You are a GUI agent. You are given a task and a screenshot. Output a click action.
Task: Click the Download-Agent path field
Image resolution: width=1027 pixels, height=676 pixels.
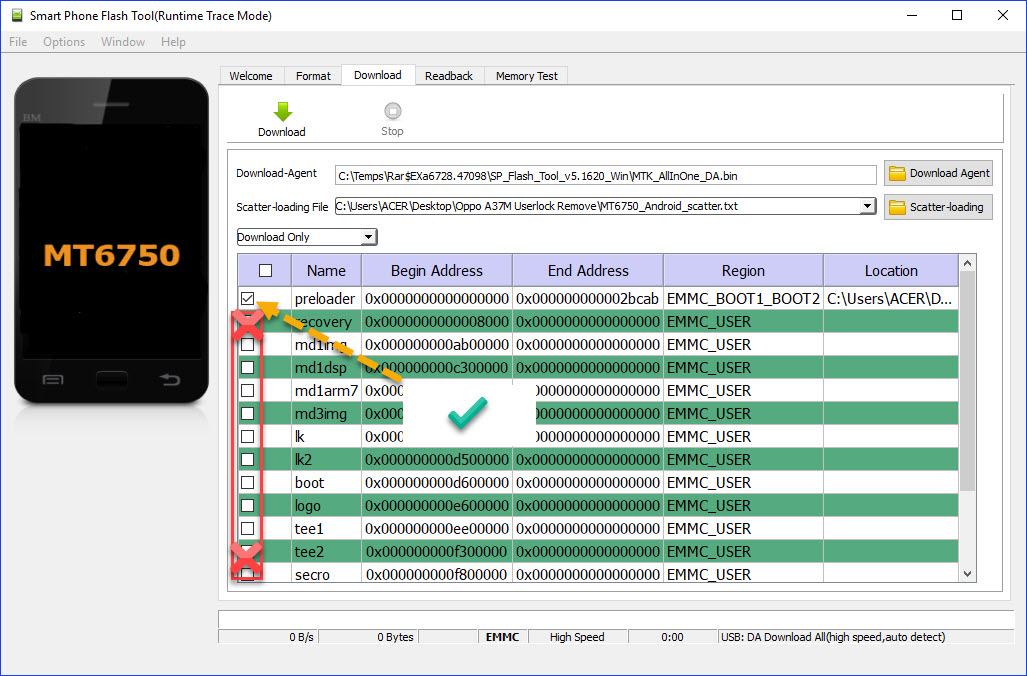pos(605,176)
